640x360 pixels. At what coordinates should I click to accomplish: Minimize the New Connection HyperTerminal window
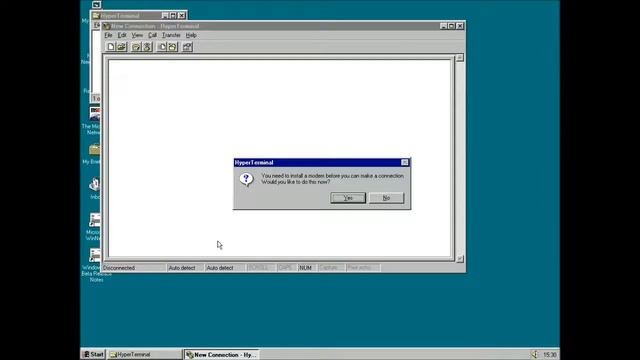pos(443,26)
